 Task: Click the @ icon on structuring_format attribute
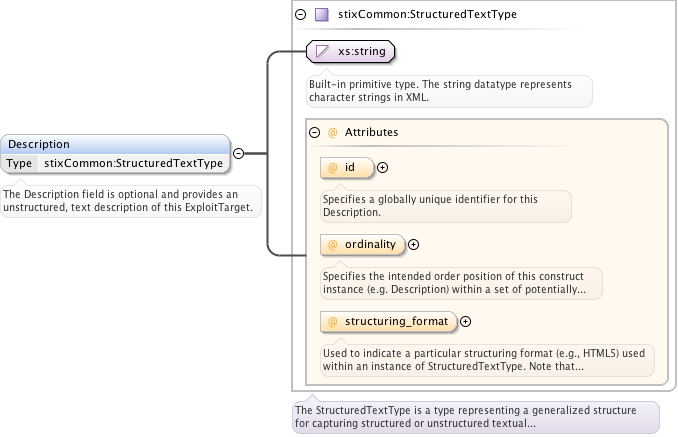point(333,321)
